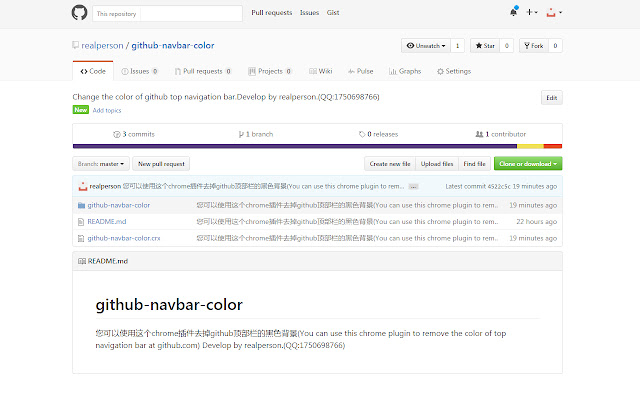Screen dimensions: 640x400
Task: Open the plus create-new dropdown
Action: tap(531, 12)
